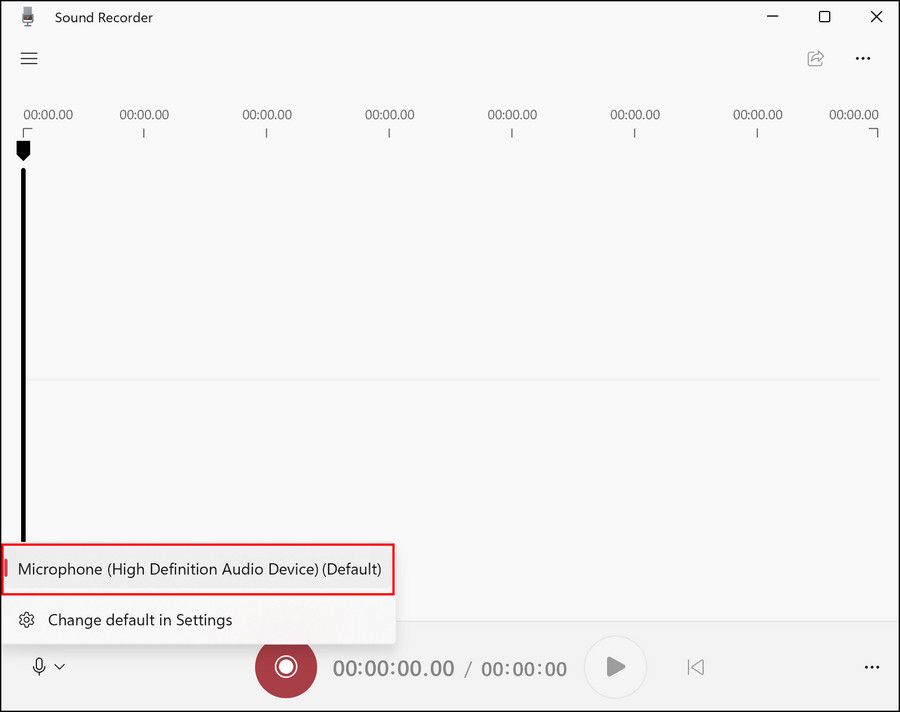
Task: Click the microphone icon in bottom bar
Action: 39,667
